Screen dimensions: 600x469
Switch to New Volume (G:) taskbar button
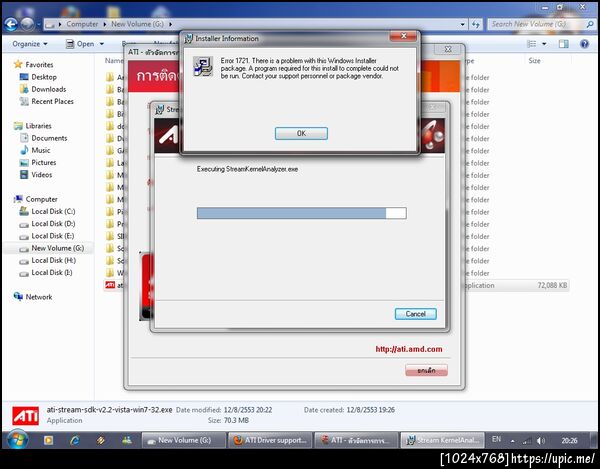pyautogui.click(x=184, y=440)
